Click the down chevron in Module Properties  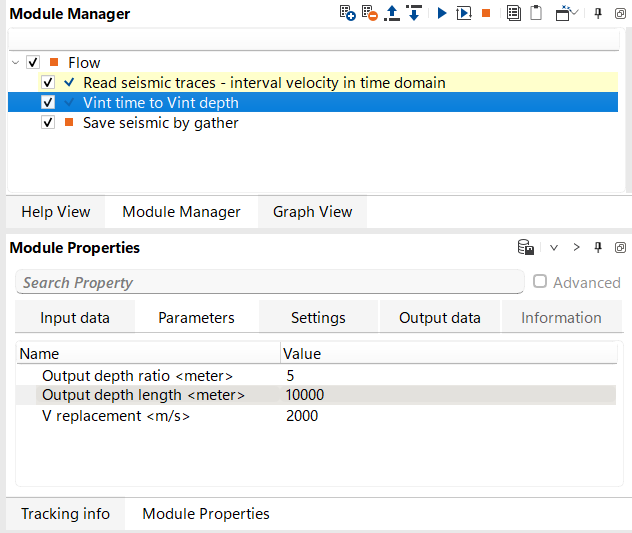click(x=553, y=248)
